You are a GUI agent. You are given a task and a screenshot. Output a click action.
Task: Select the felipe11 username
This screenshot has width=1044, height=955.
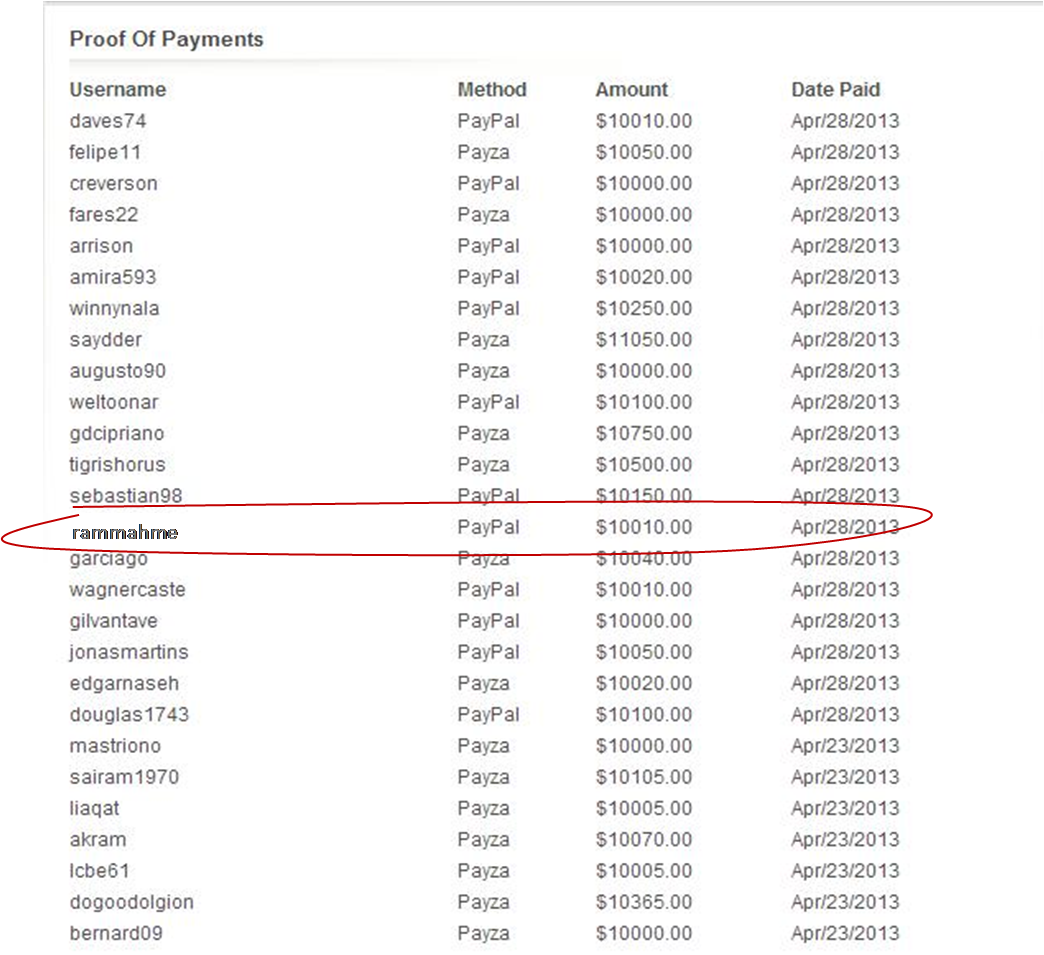click(x=105, y=152)
